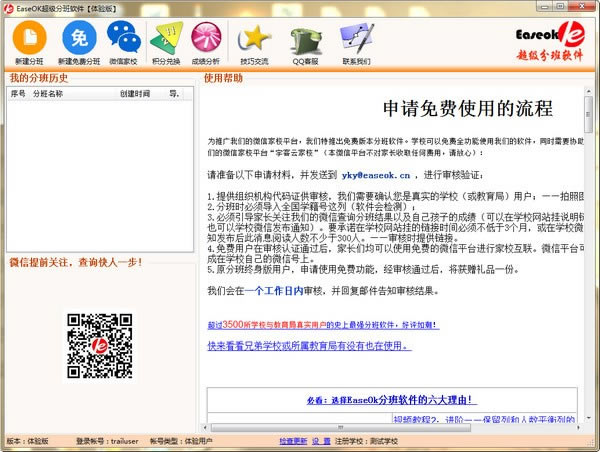The height and width of the screenshot is (452, 600).
Task: Click the 创建时间 column header
Action: (135, 94)
